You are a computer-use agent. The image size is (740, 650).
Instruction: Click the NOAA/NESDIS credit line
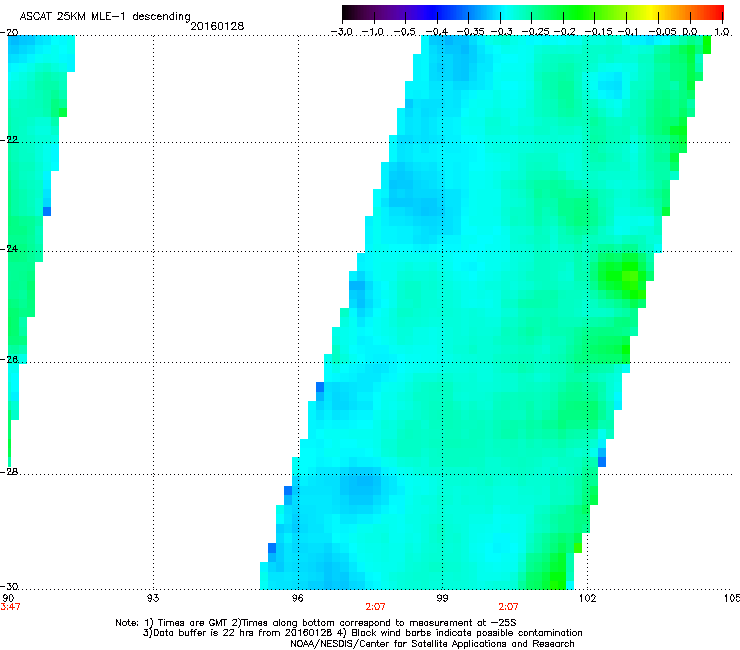point(432,644)
